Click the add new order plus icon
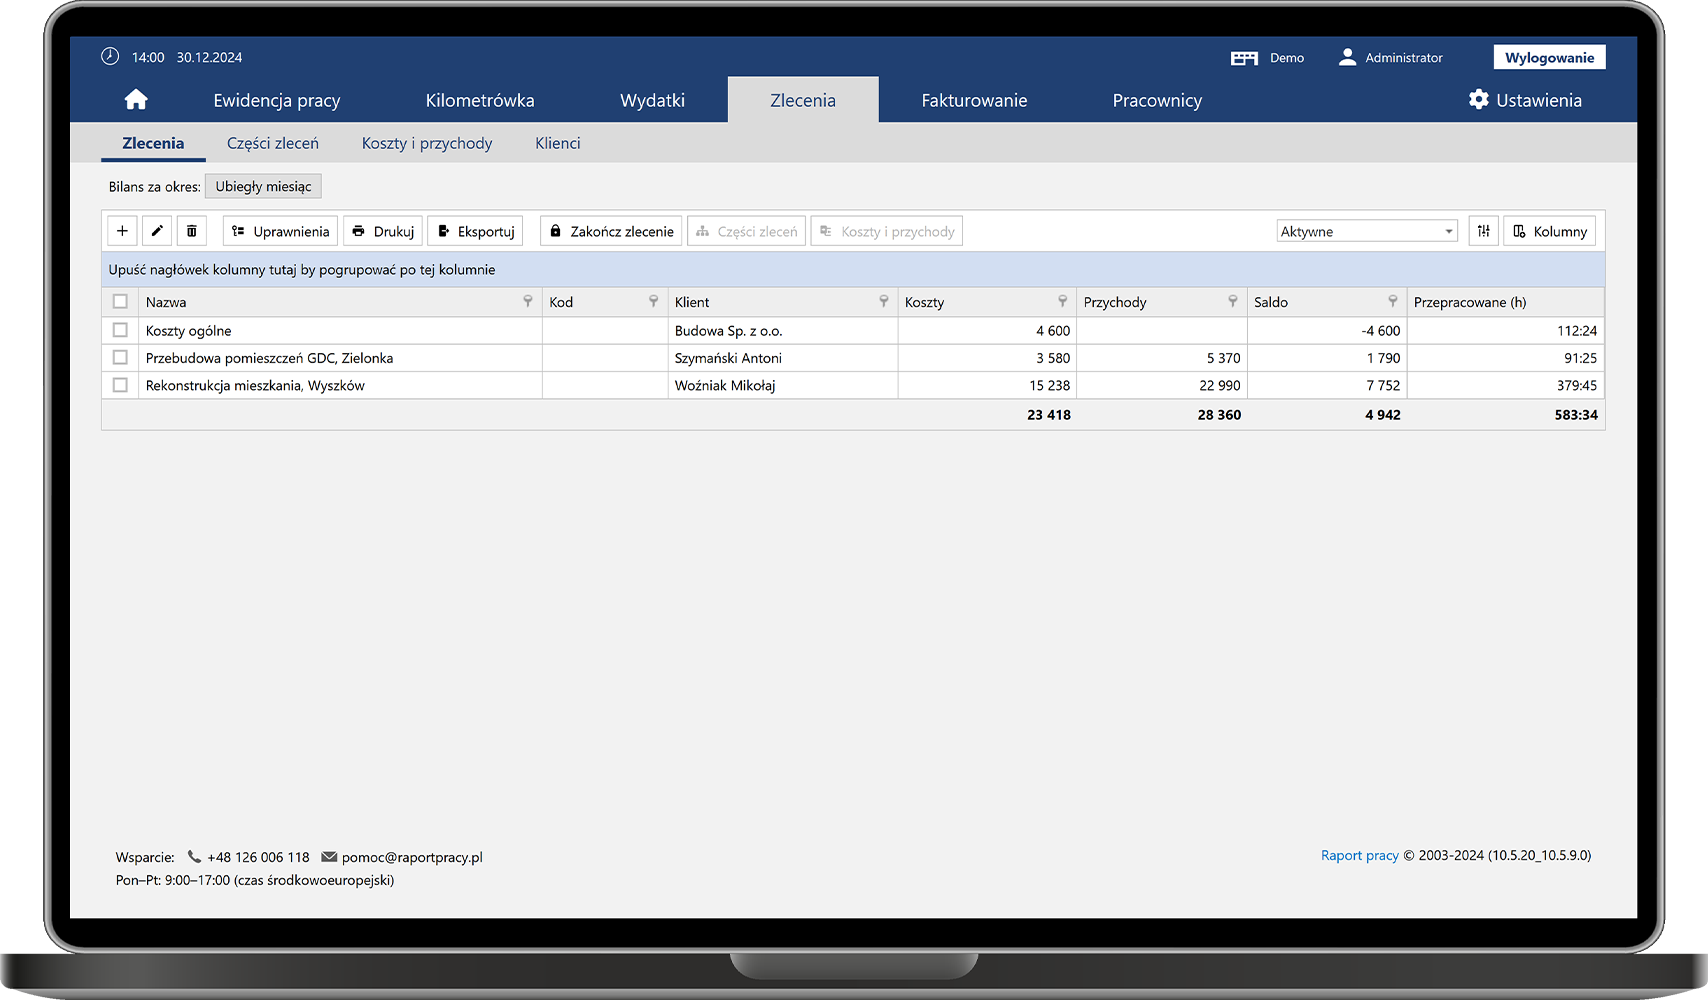 121,231
